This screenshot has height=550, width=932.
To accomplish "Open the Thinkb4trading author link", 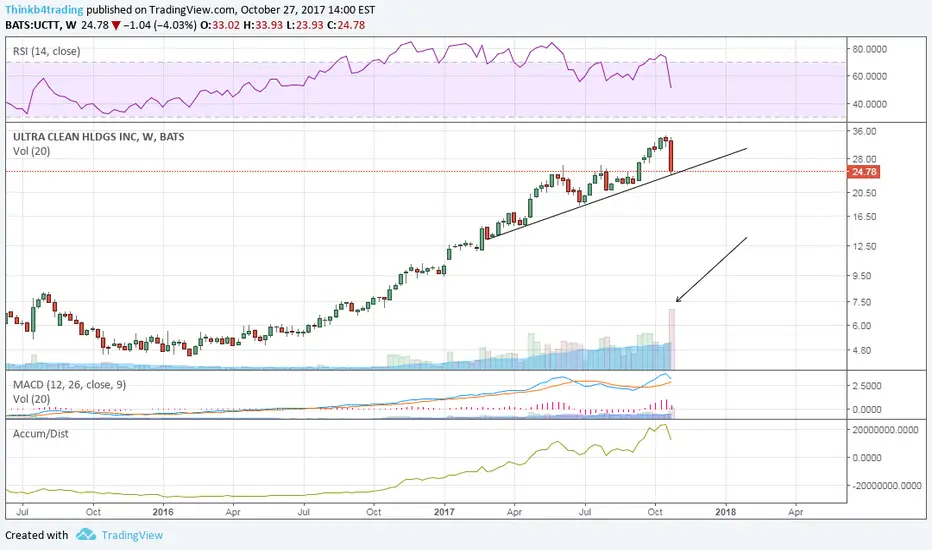I will pos(44,10).
